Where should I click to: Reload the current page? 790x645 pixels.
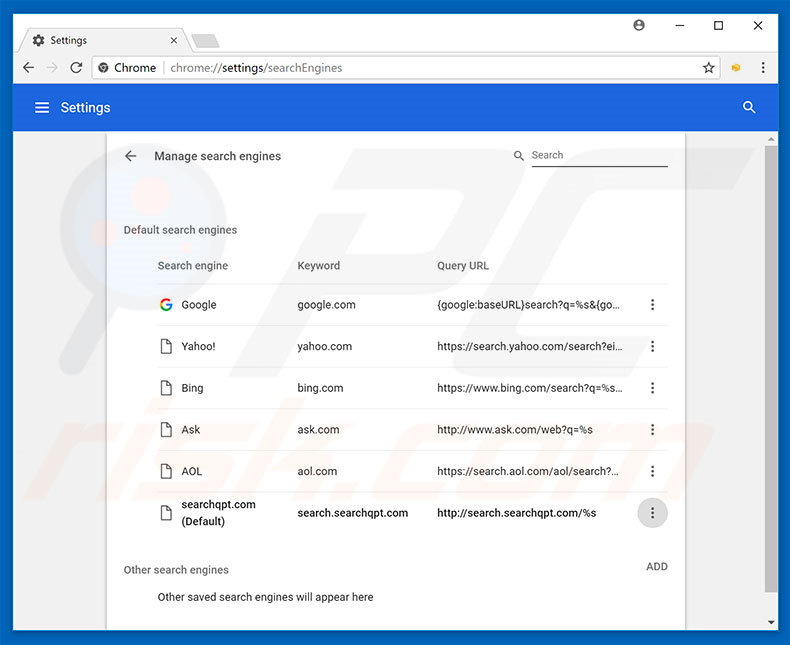tap(76, 68)
